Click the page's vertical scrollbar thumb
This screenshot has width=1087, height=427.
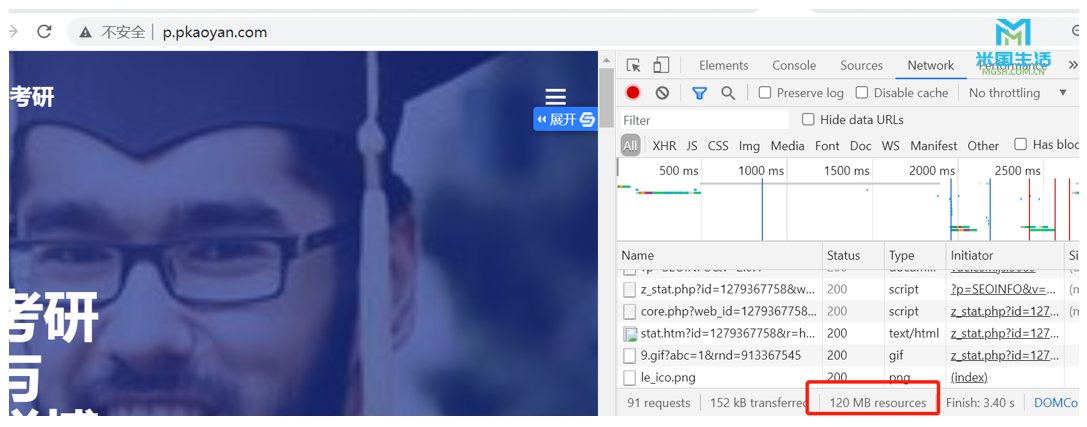click(606, 98)
